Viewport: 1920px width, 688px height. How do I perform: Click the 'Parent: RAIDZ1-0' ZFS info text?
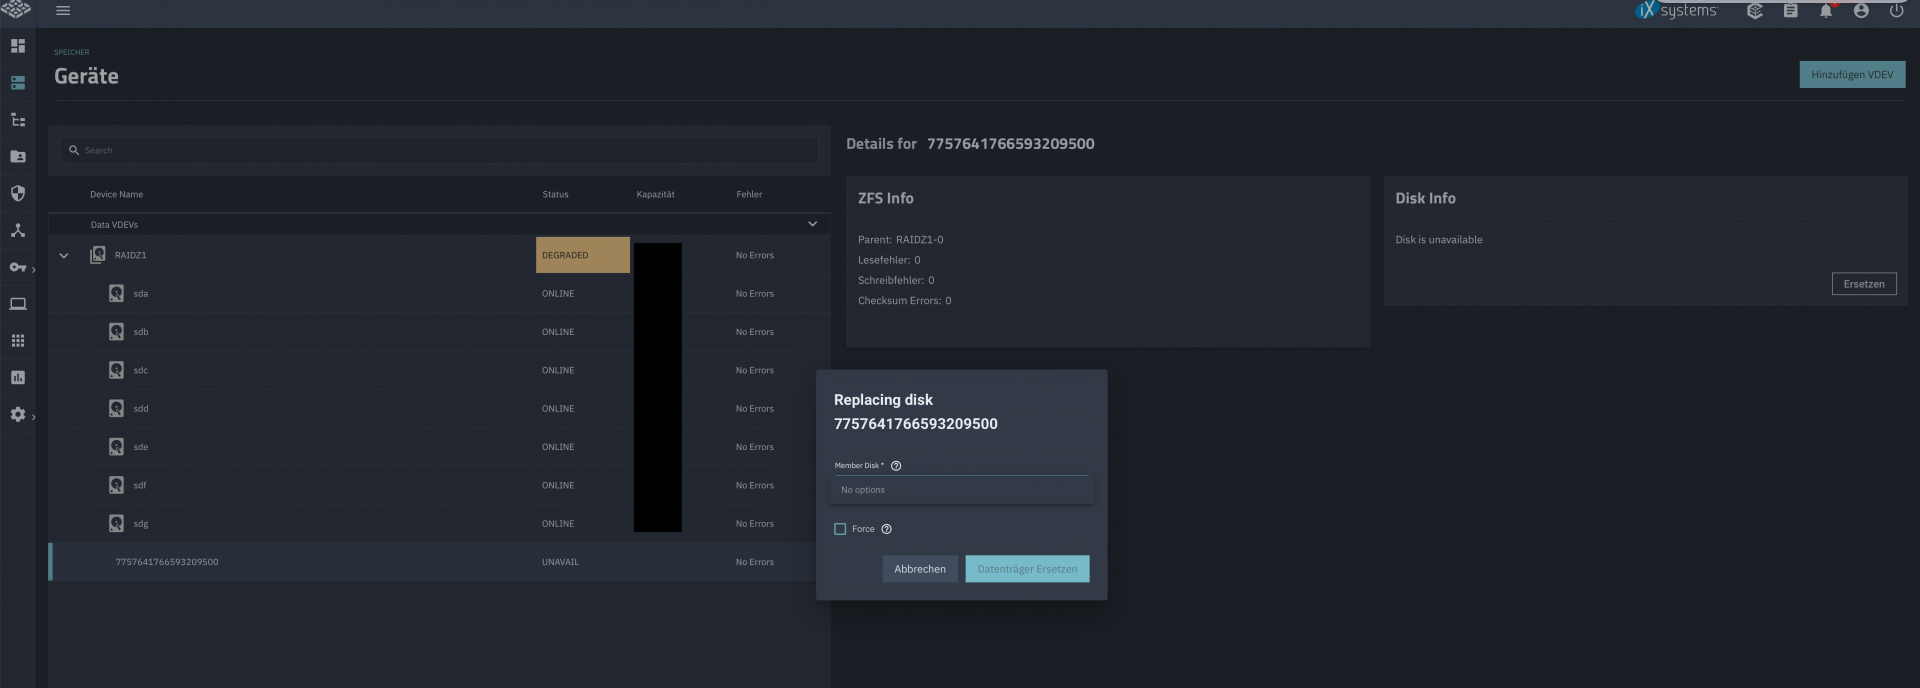click(900, 240)
